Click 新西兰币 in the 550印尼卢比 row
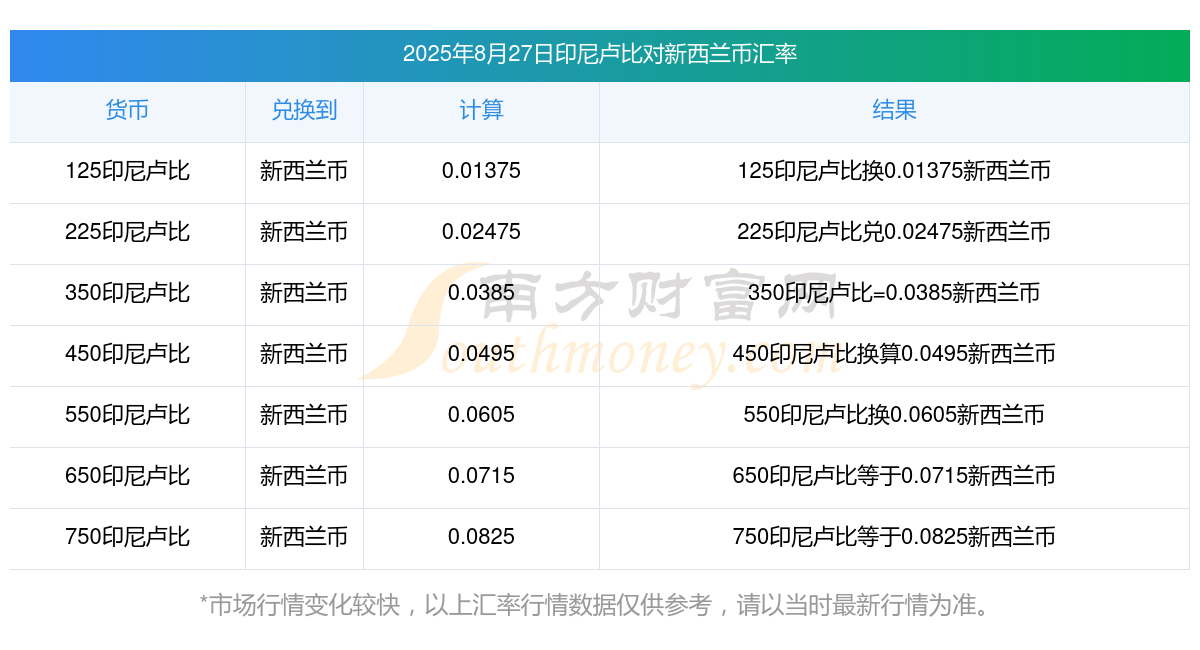1200x650 pixels. [x=304, y=415]
